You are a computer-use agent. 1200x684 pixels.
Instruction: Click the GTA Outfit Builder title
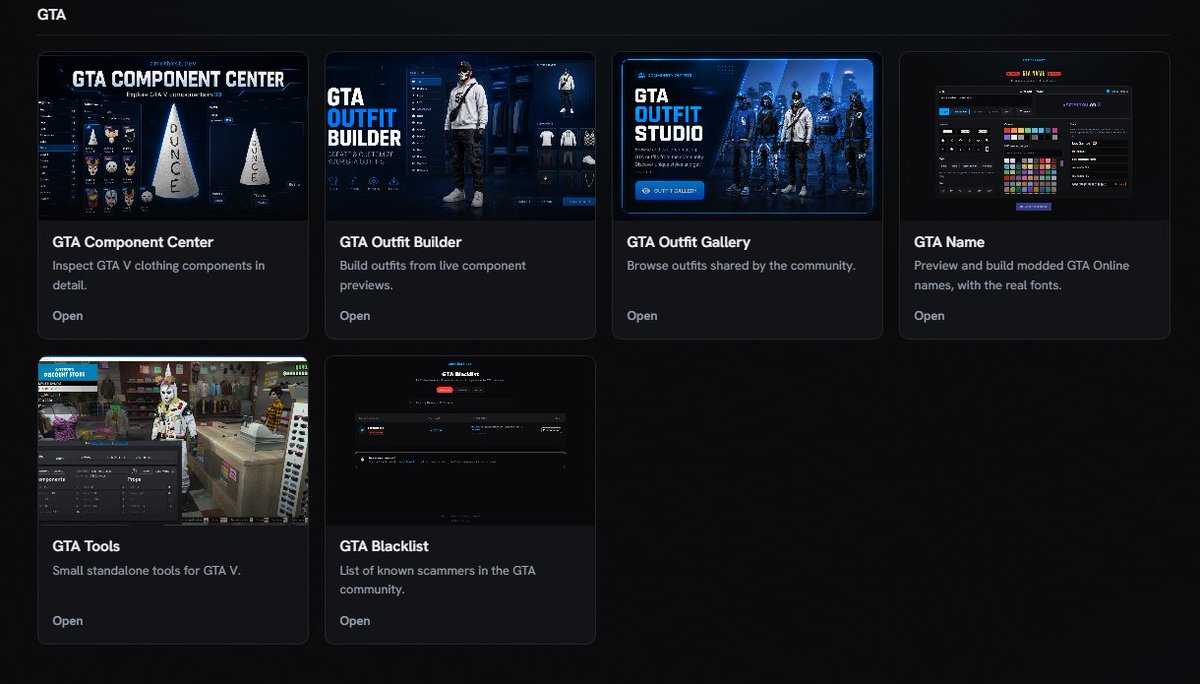tap(401, 242)
